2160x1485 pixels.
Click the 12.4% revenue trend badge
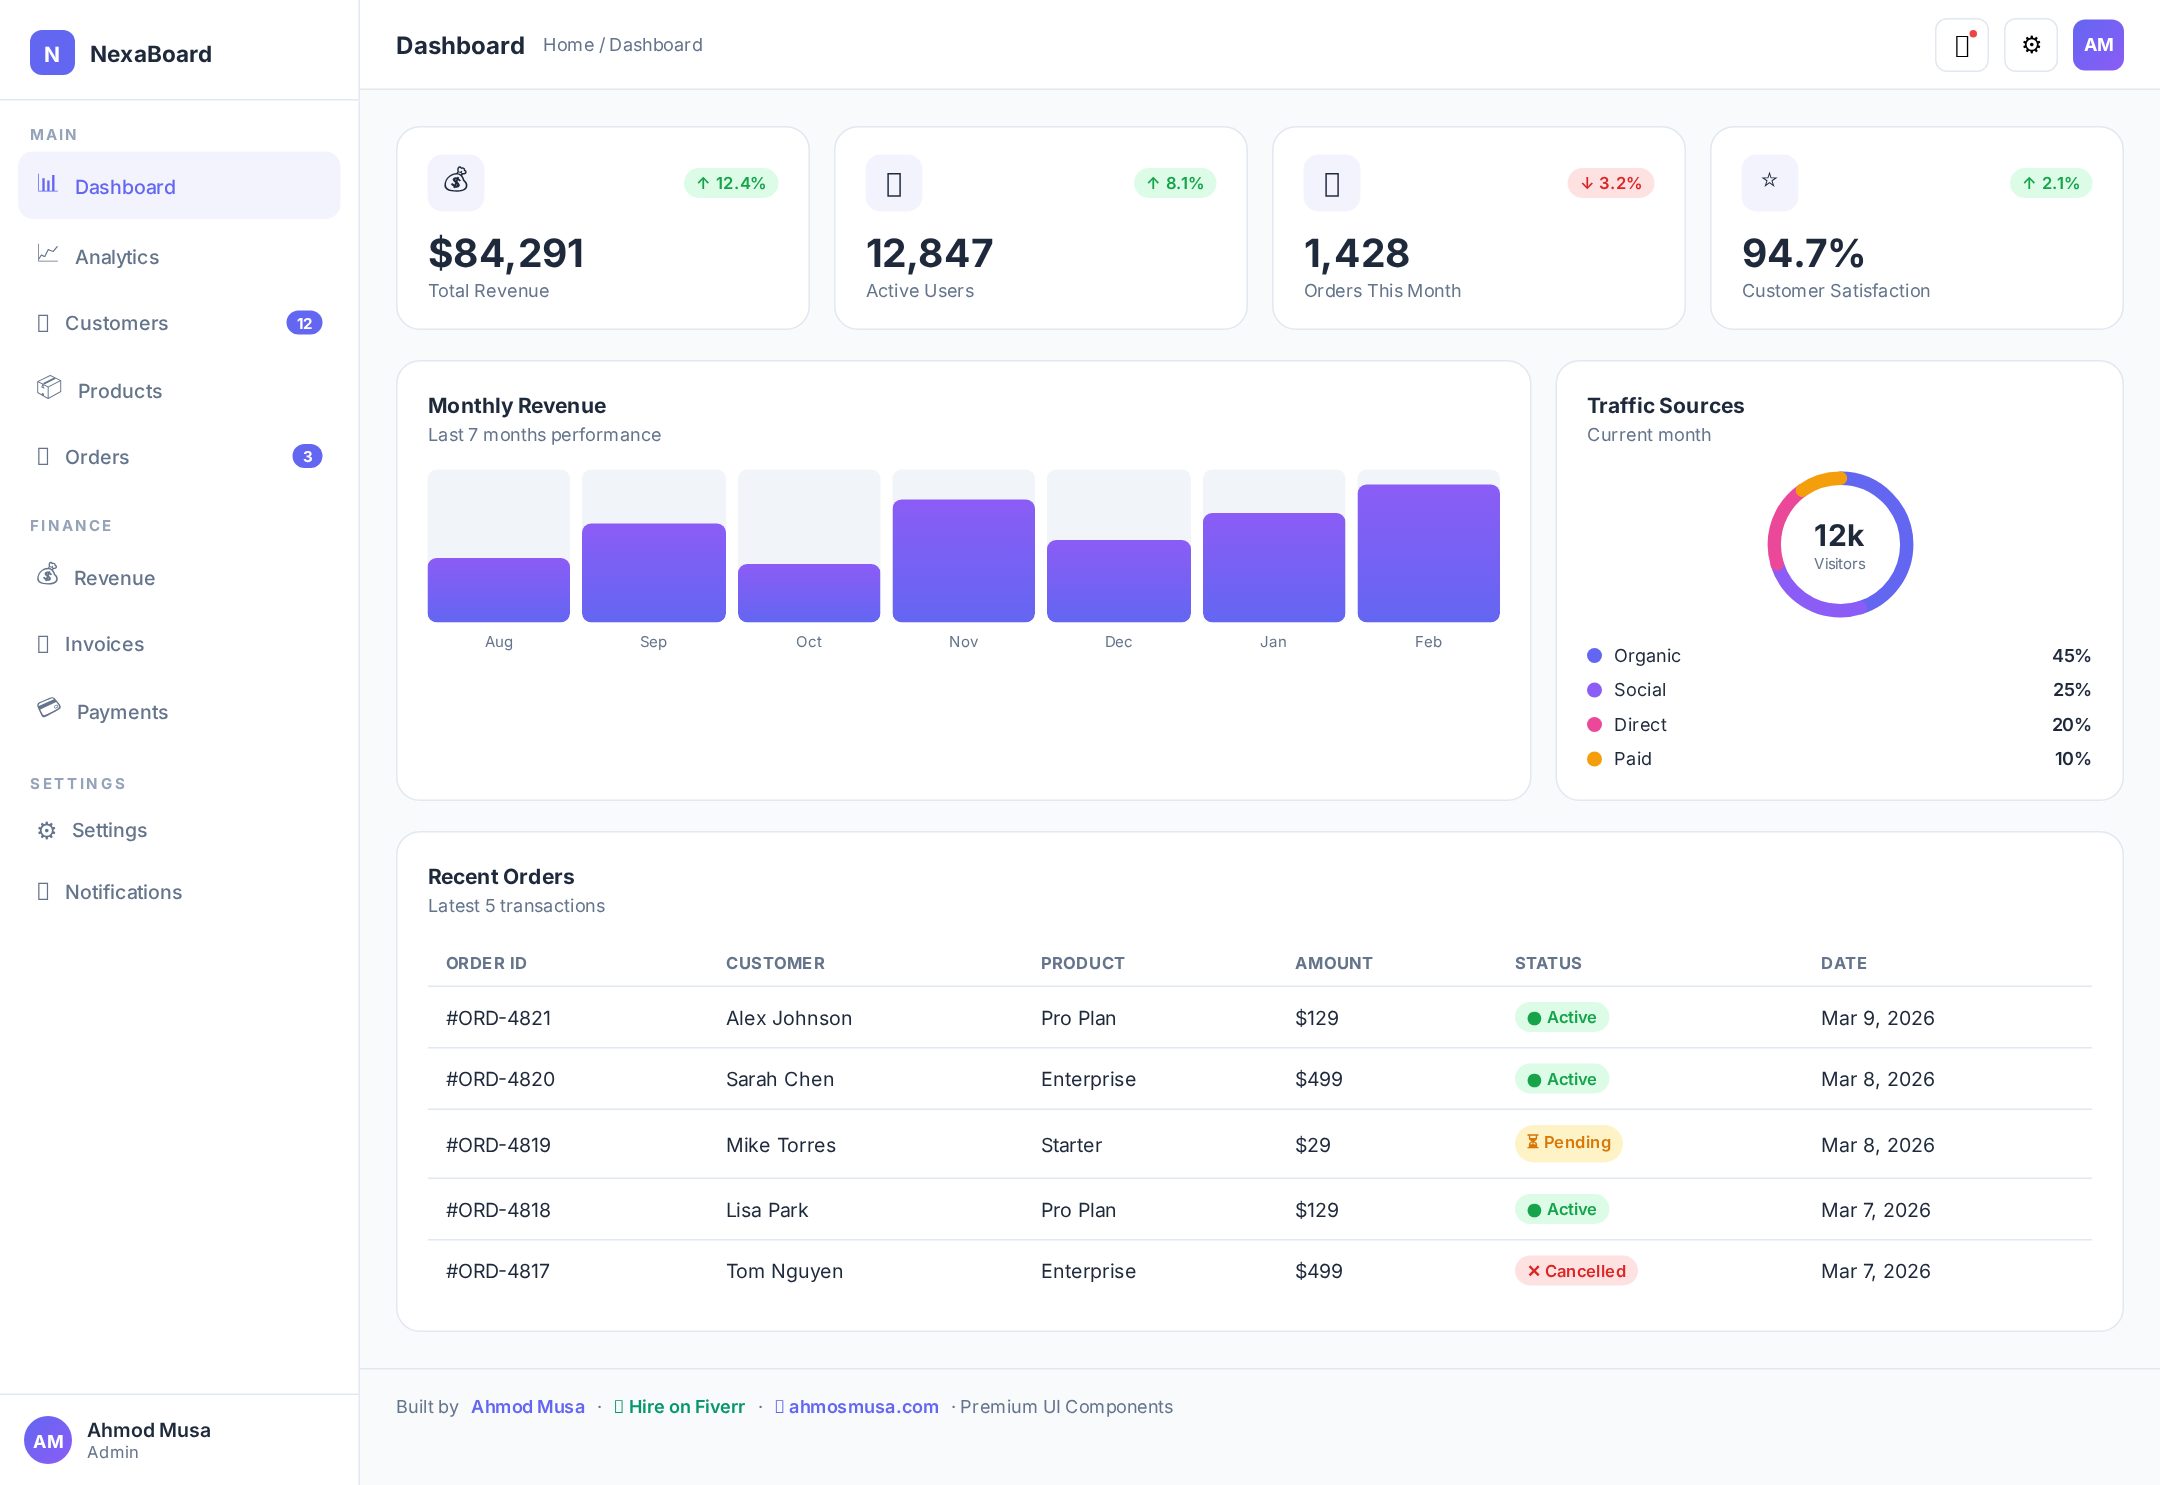coord(731,183)
